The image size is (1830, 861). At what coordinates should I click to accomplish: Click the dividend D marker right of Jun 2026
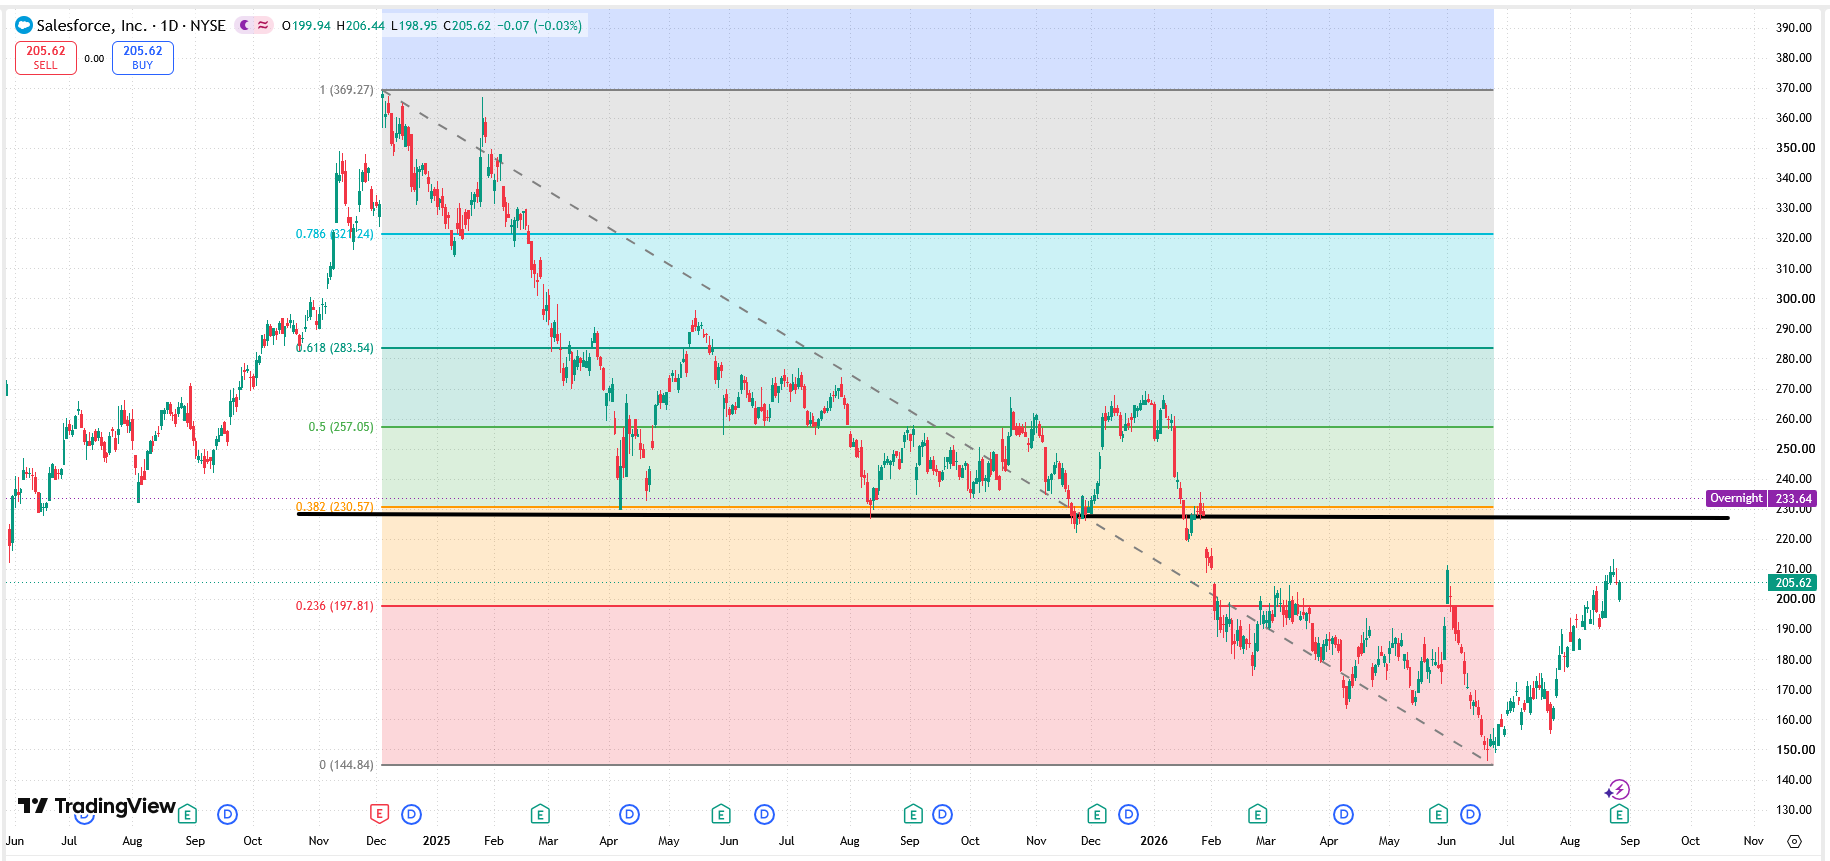[x=1470, y=814]
